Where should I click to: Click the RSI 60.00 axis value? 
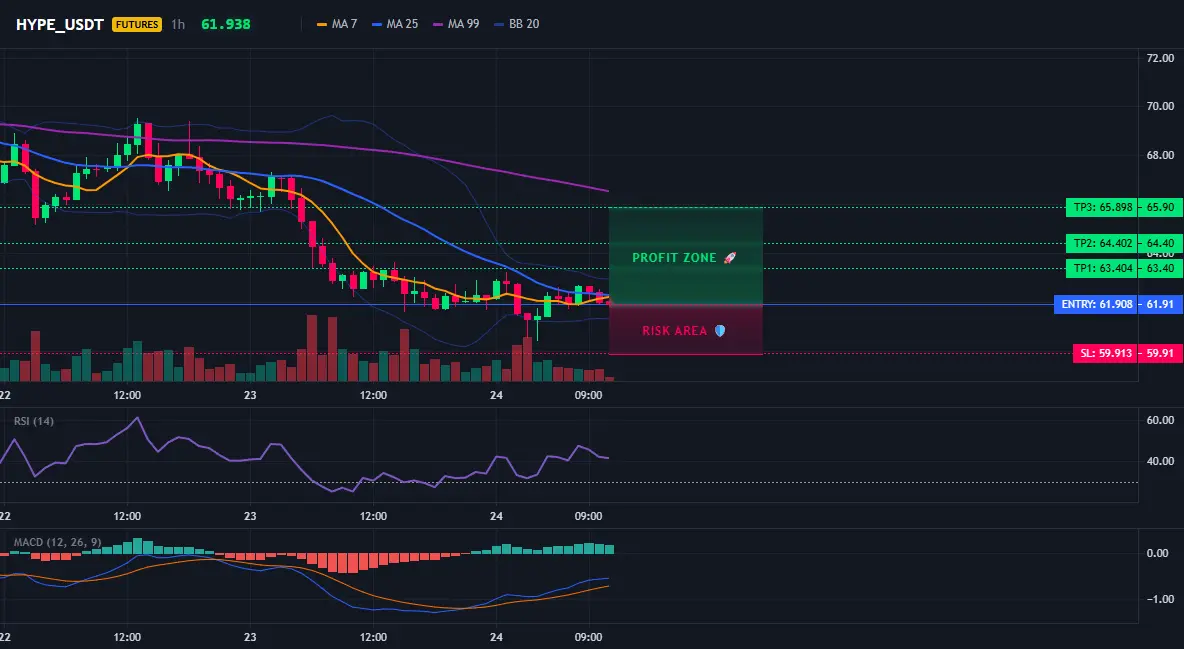(1160, 420)
